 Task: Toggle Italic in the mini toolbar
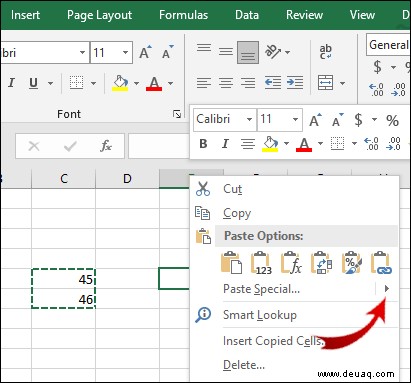[x=225, y=144]
